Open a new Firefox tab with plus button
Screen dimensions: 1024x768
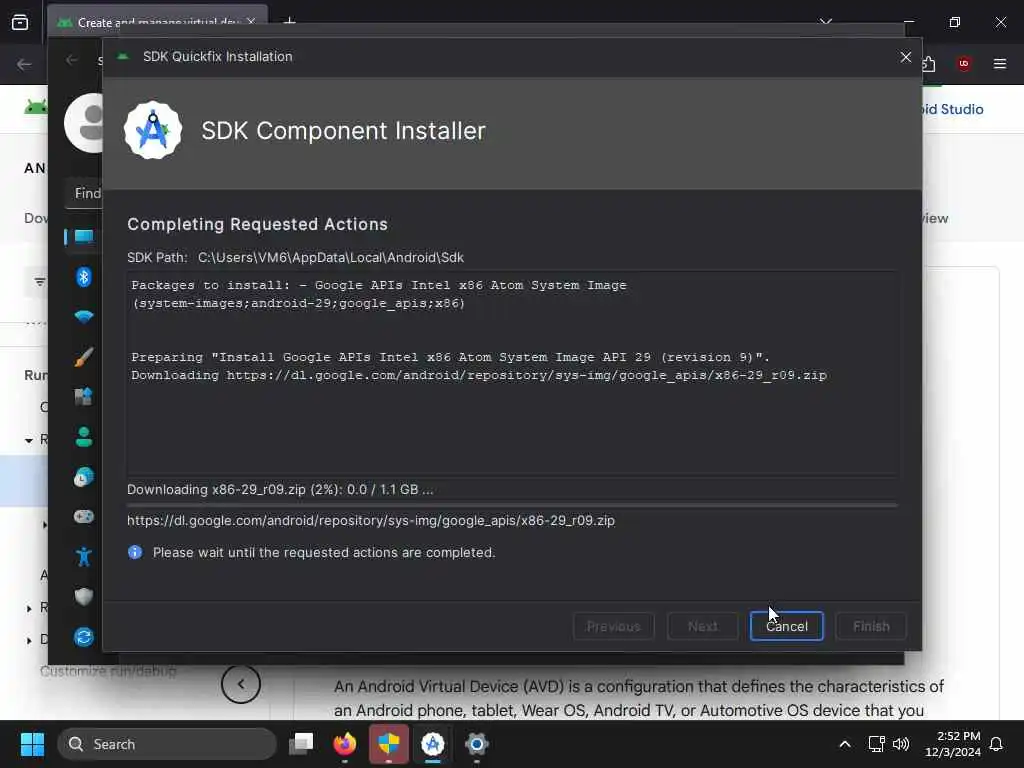click(289, 22)
